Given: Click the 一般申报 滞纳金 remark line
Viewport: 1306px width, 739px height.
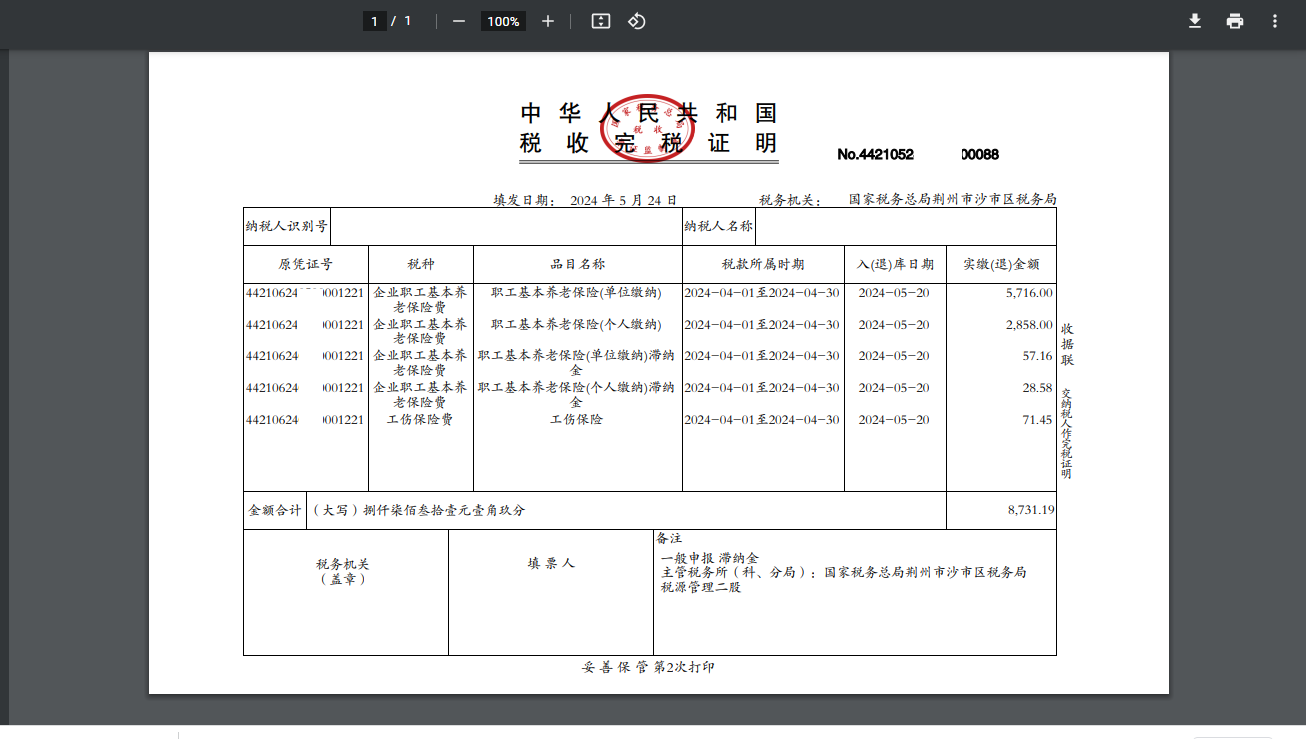Looking at the screenshot, I should pos(710,558).
